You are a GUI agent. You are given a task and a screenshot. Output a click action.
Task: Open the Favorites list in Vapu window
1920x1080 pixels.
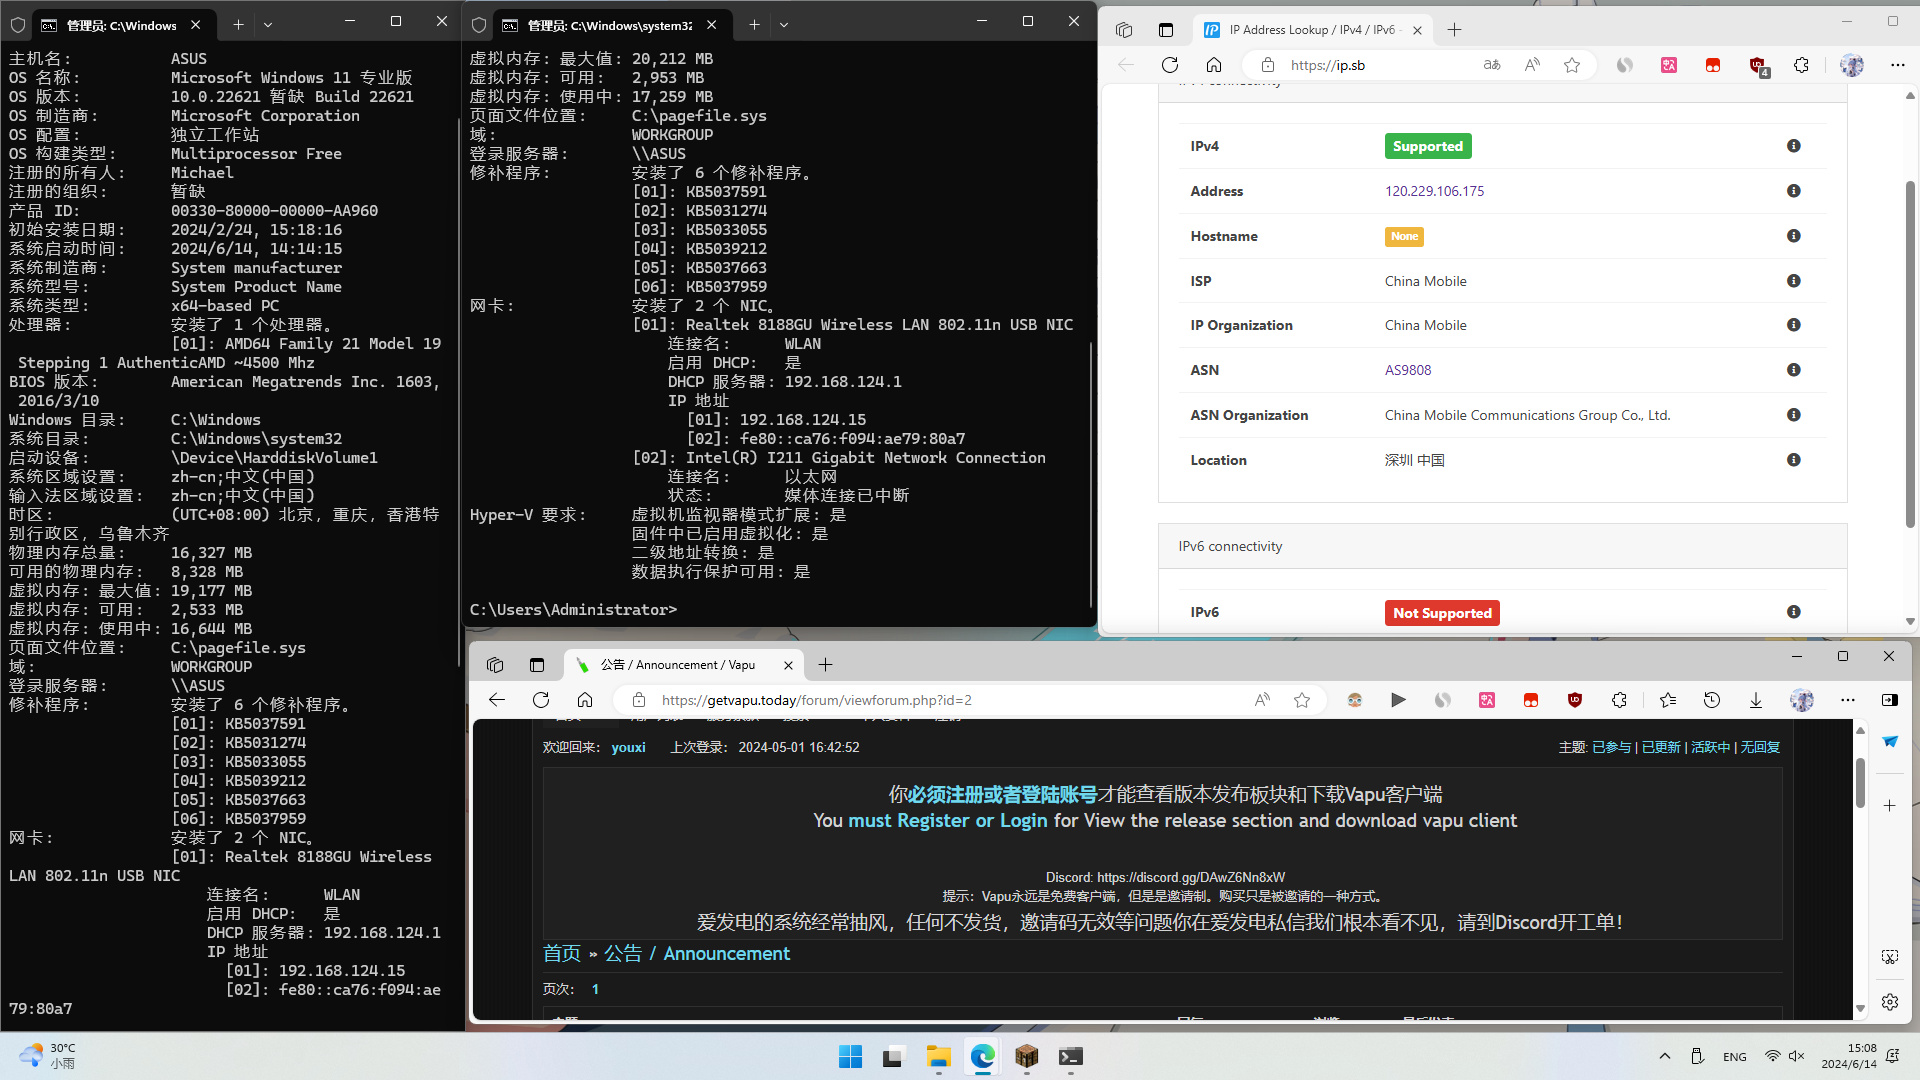pos(1668,700)
